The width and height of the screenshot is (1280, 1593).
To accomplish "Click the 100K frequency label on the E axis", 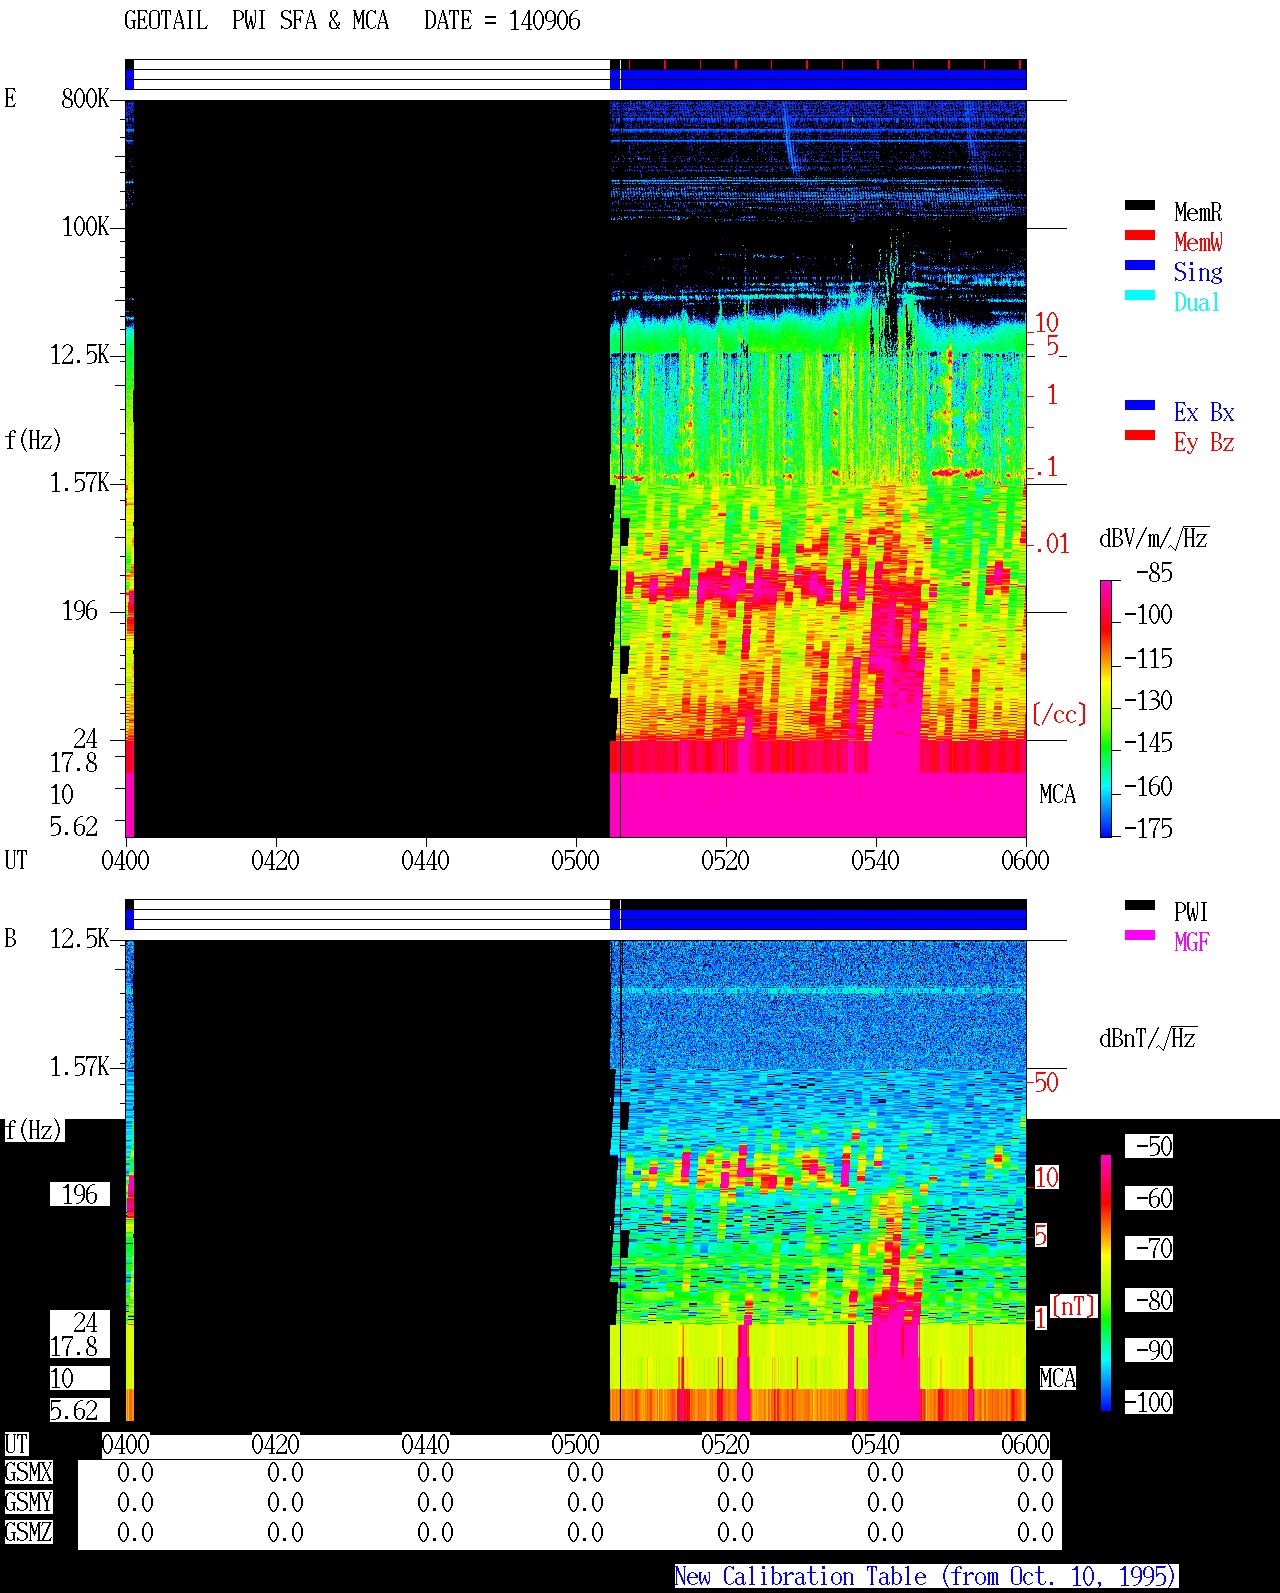I will pyautogui.click(x=85, y=227).
